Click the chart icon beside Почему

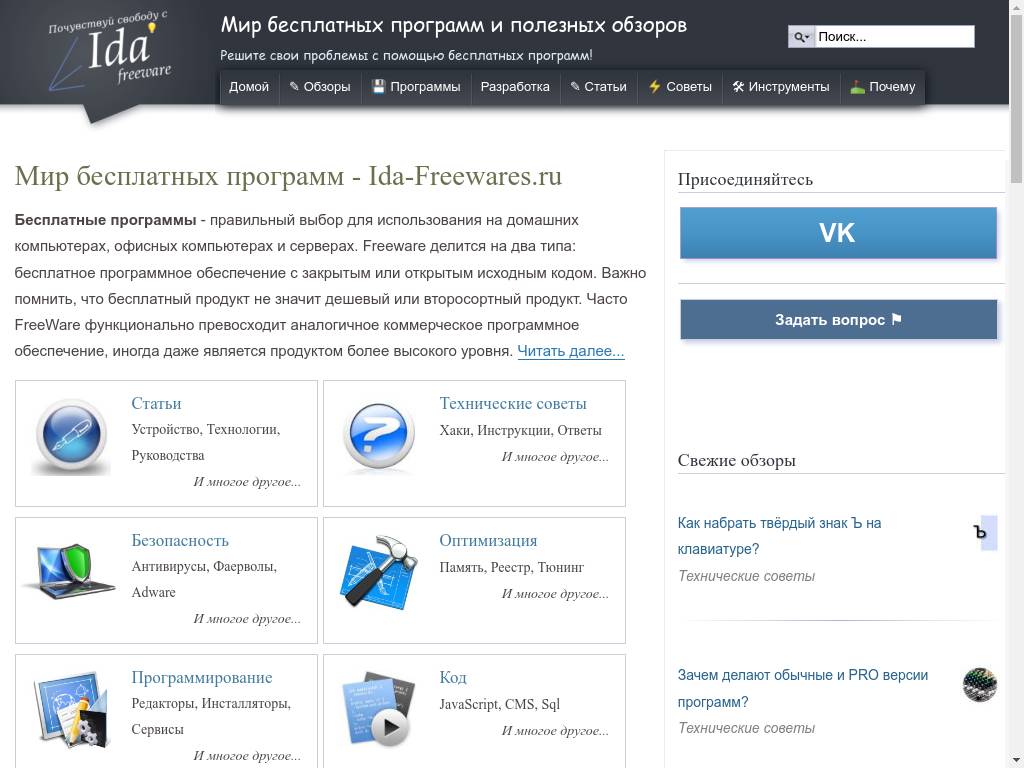click(859, 87)
